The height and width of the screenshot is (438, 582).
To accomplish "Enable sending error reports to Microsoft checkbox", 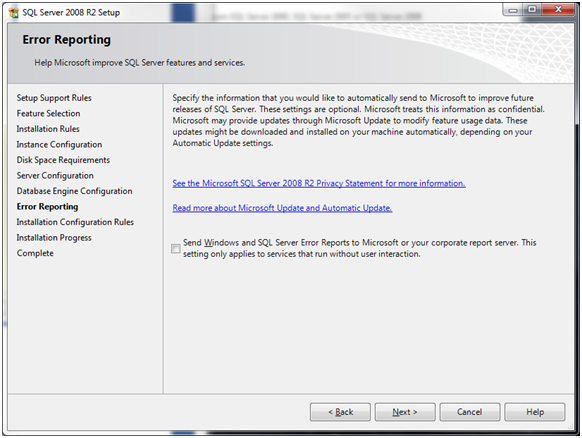I will tap(176, 248).
